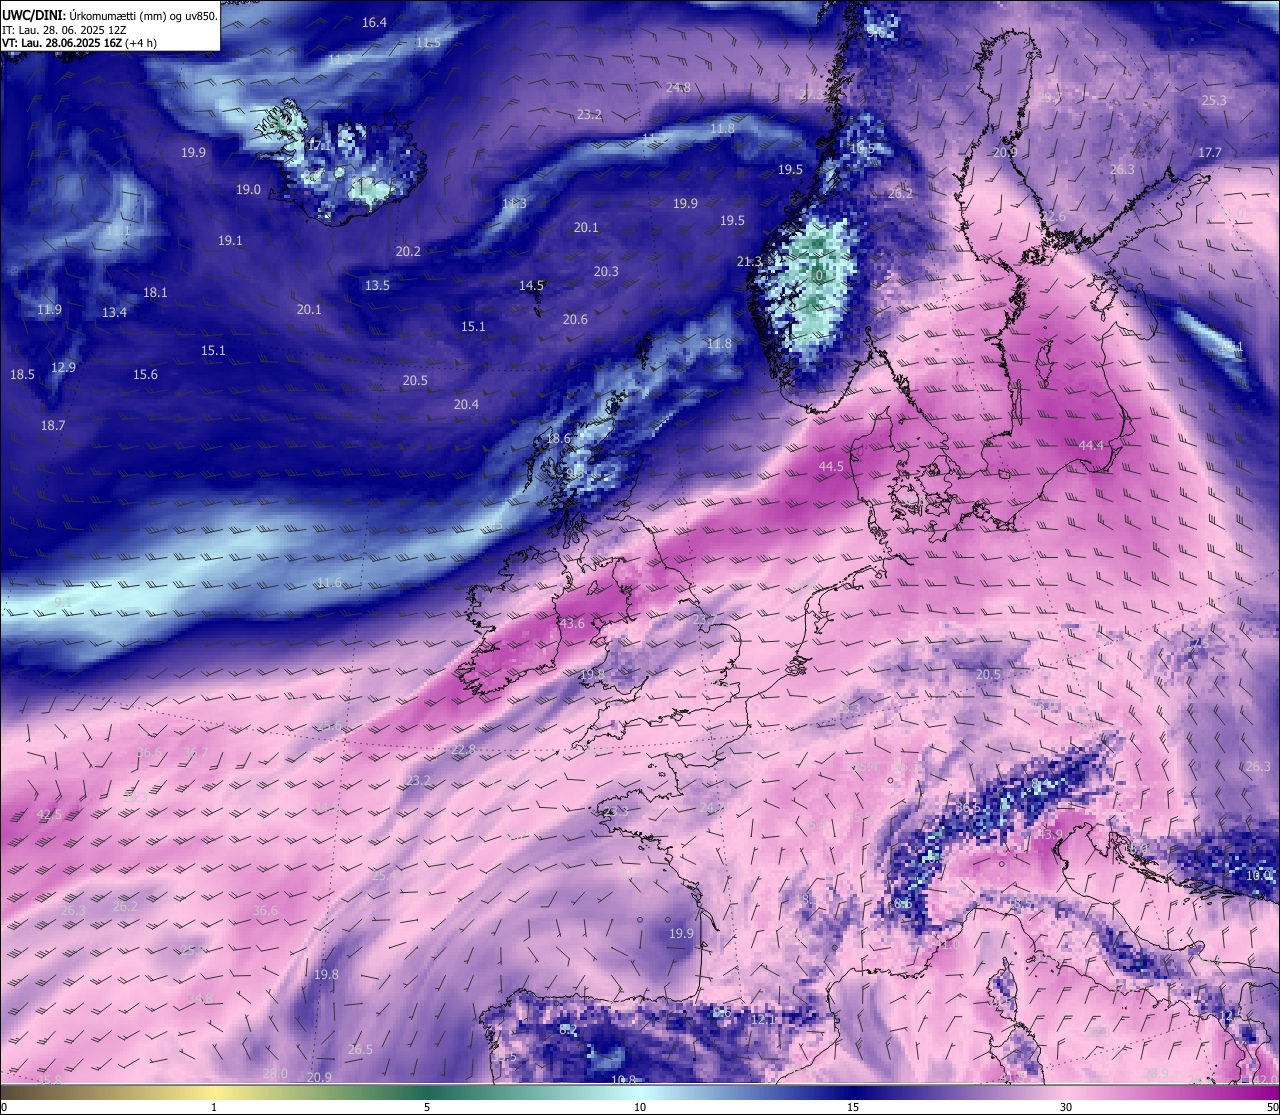Select the 24.8 value label
1280x1115 pixels.
pos(678,88)
